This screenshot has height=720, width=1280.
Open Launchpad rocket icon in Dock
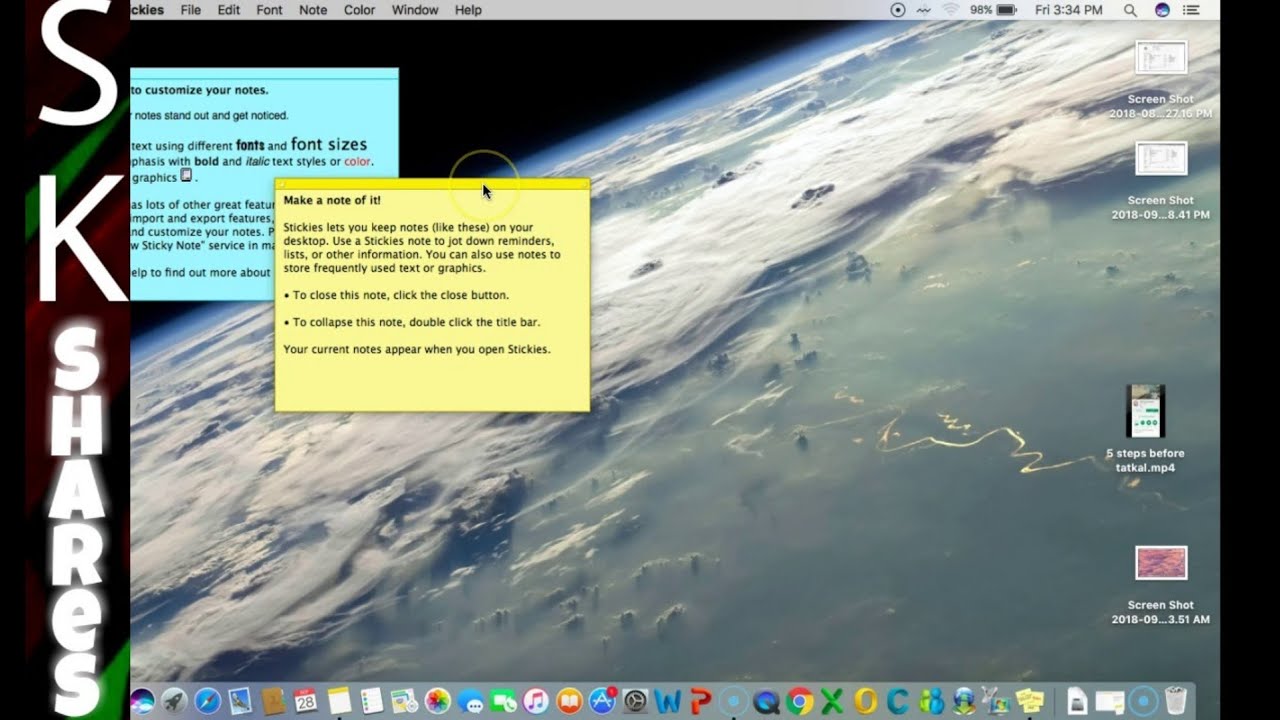pyautogui.click(x=174, y=701)
